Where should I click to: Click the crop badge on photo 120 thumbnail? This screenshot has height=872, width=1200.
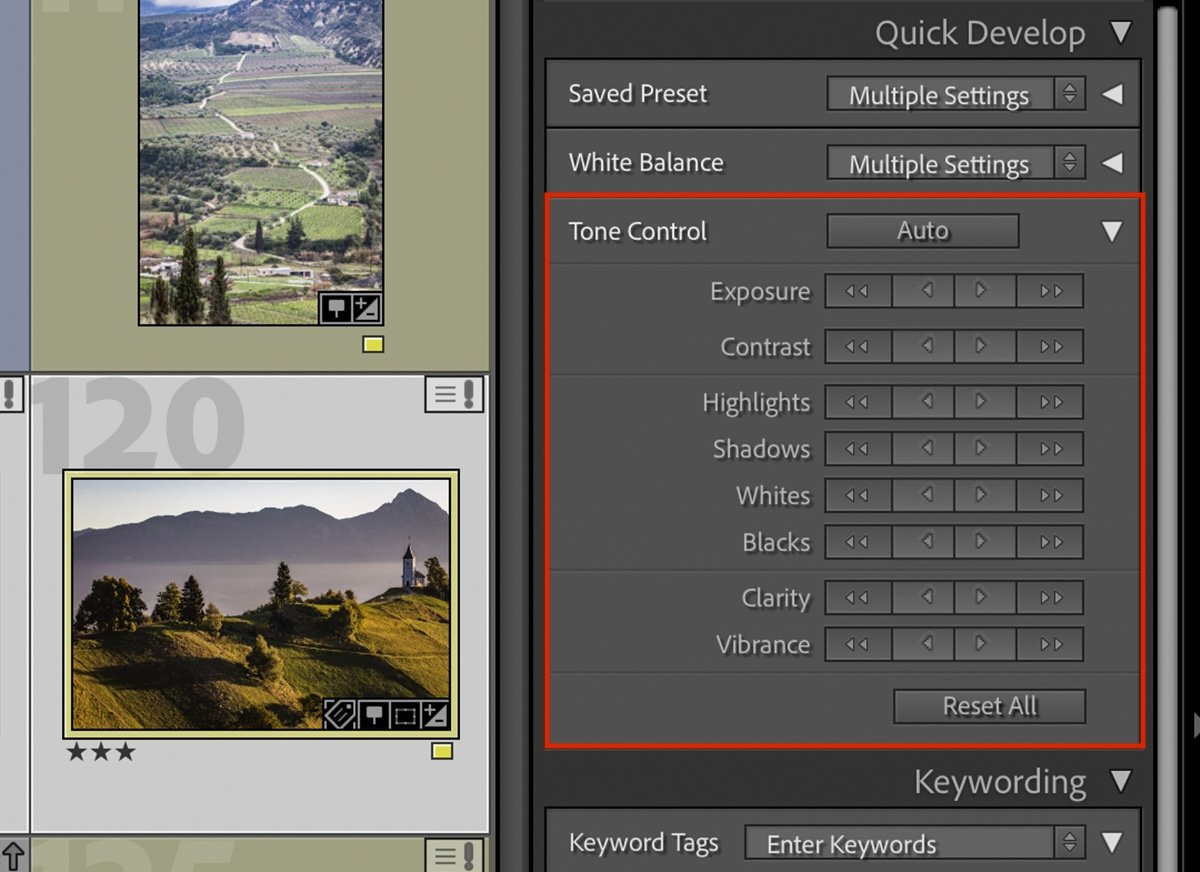pyautogui.click(x=404, y=713)
